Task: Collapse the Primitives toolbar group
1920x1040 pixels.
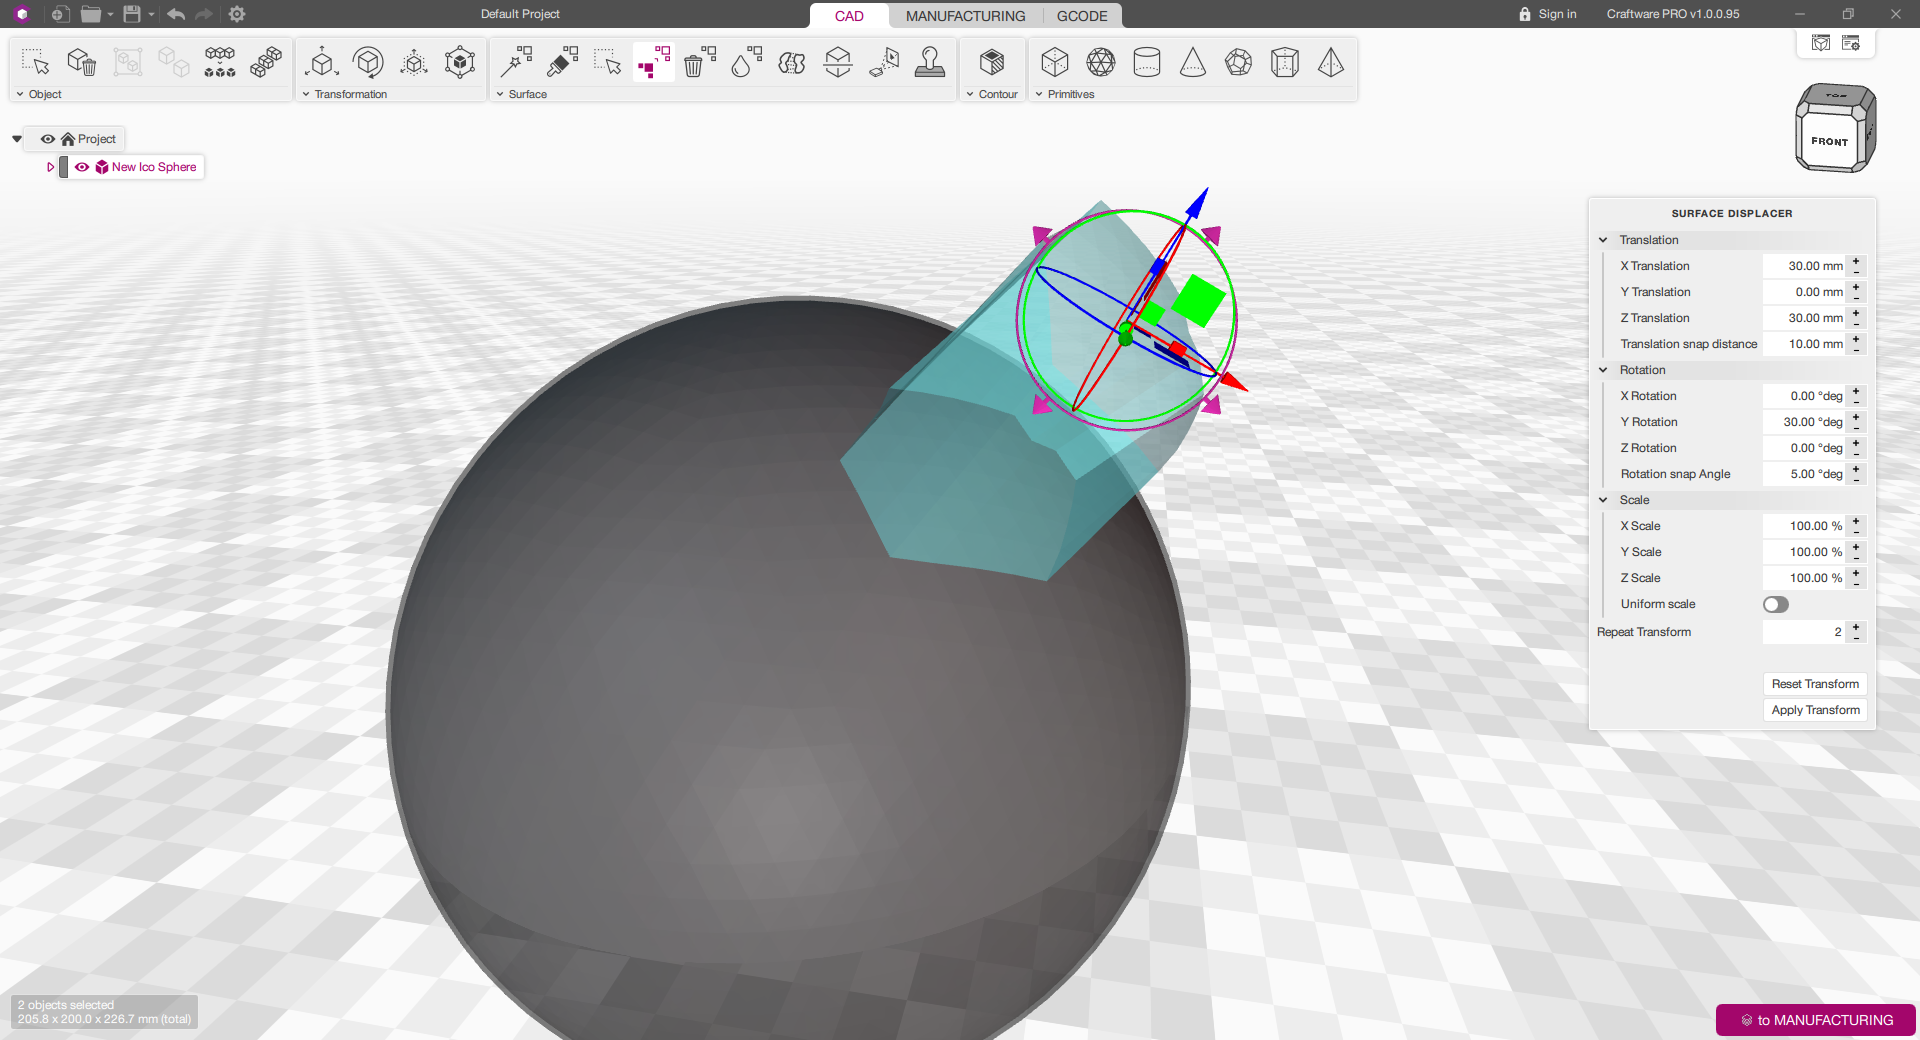Action: 1039,94
